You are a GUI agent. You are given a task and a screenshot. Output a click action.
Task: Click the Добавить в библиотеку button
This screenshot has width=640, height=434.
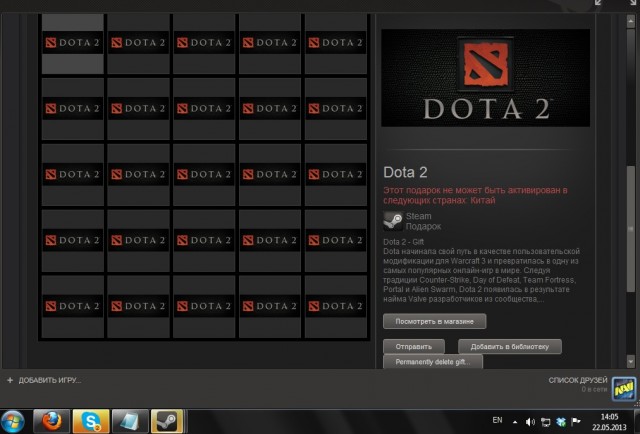pyautogui.click(x=509, y=347)
